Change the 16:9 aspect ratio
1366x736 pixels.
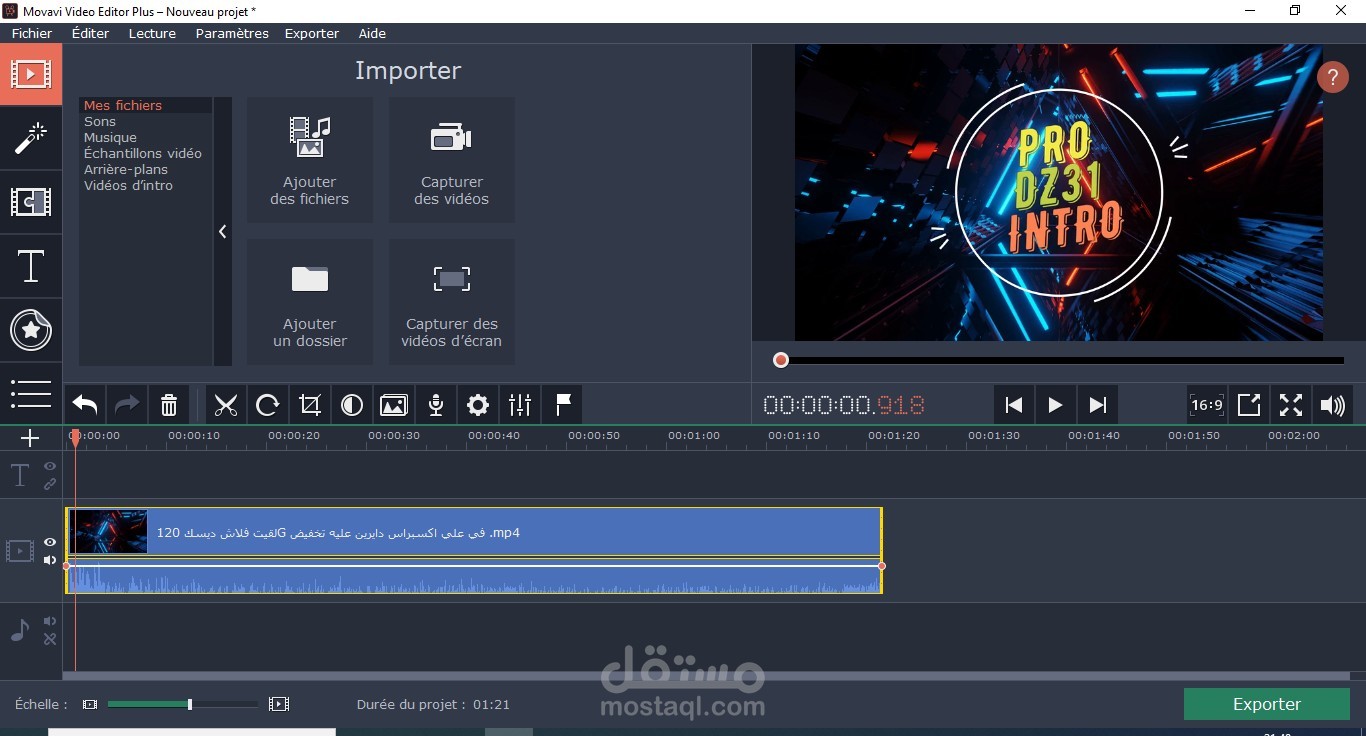click(1207, 405)
